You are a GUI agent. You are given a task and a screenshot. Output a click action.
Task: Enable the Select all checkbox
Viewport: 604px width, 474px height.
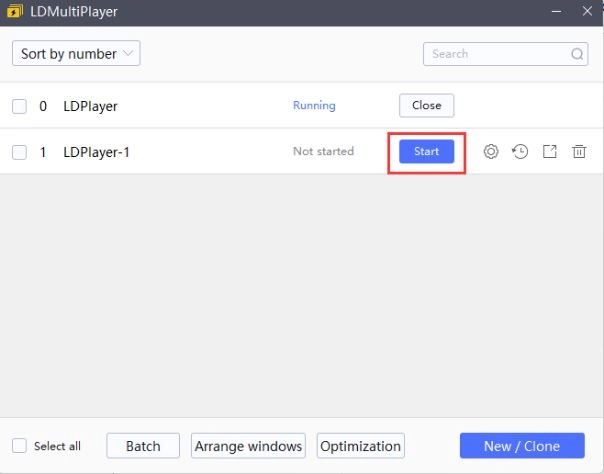tap(19, 446)
